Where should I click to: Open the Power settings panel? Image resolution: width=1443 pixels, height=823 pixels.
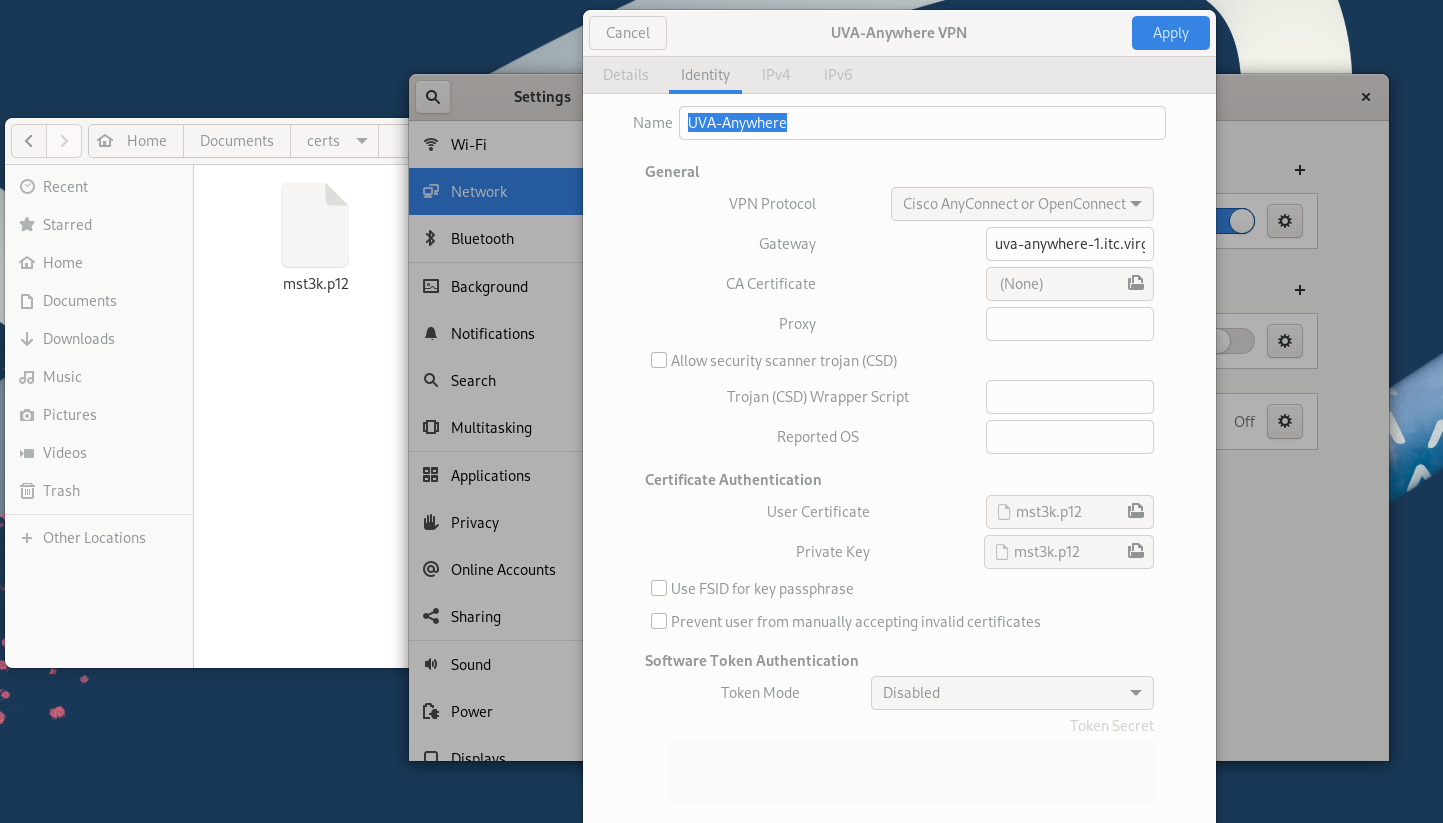[x=473, y=711]
